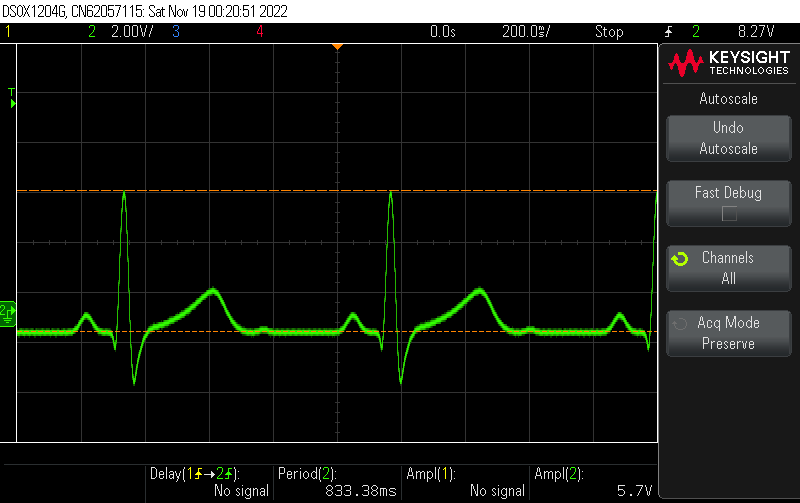Image resolution: width=800 pixels, height=503 pixels.
Task: Click the Stop run status text
Action: coord(609,32)
